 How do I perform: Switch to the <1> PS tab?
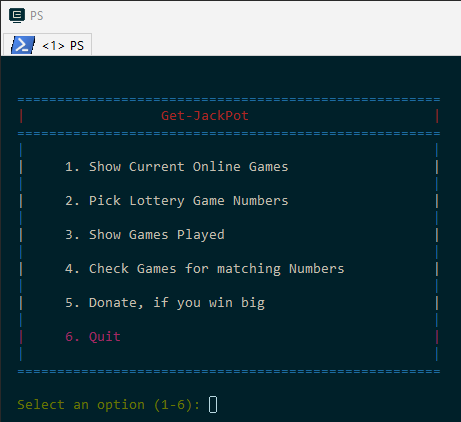(x=47, y=45)
